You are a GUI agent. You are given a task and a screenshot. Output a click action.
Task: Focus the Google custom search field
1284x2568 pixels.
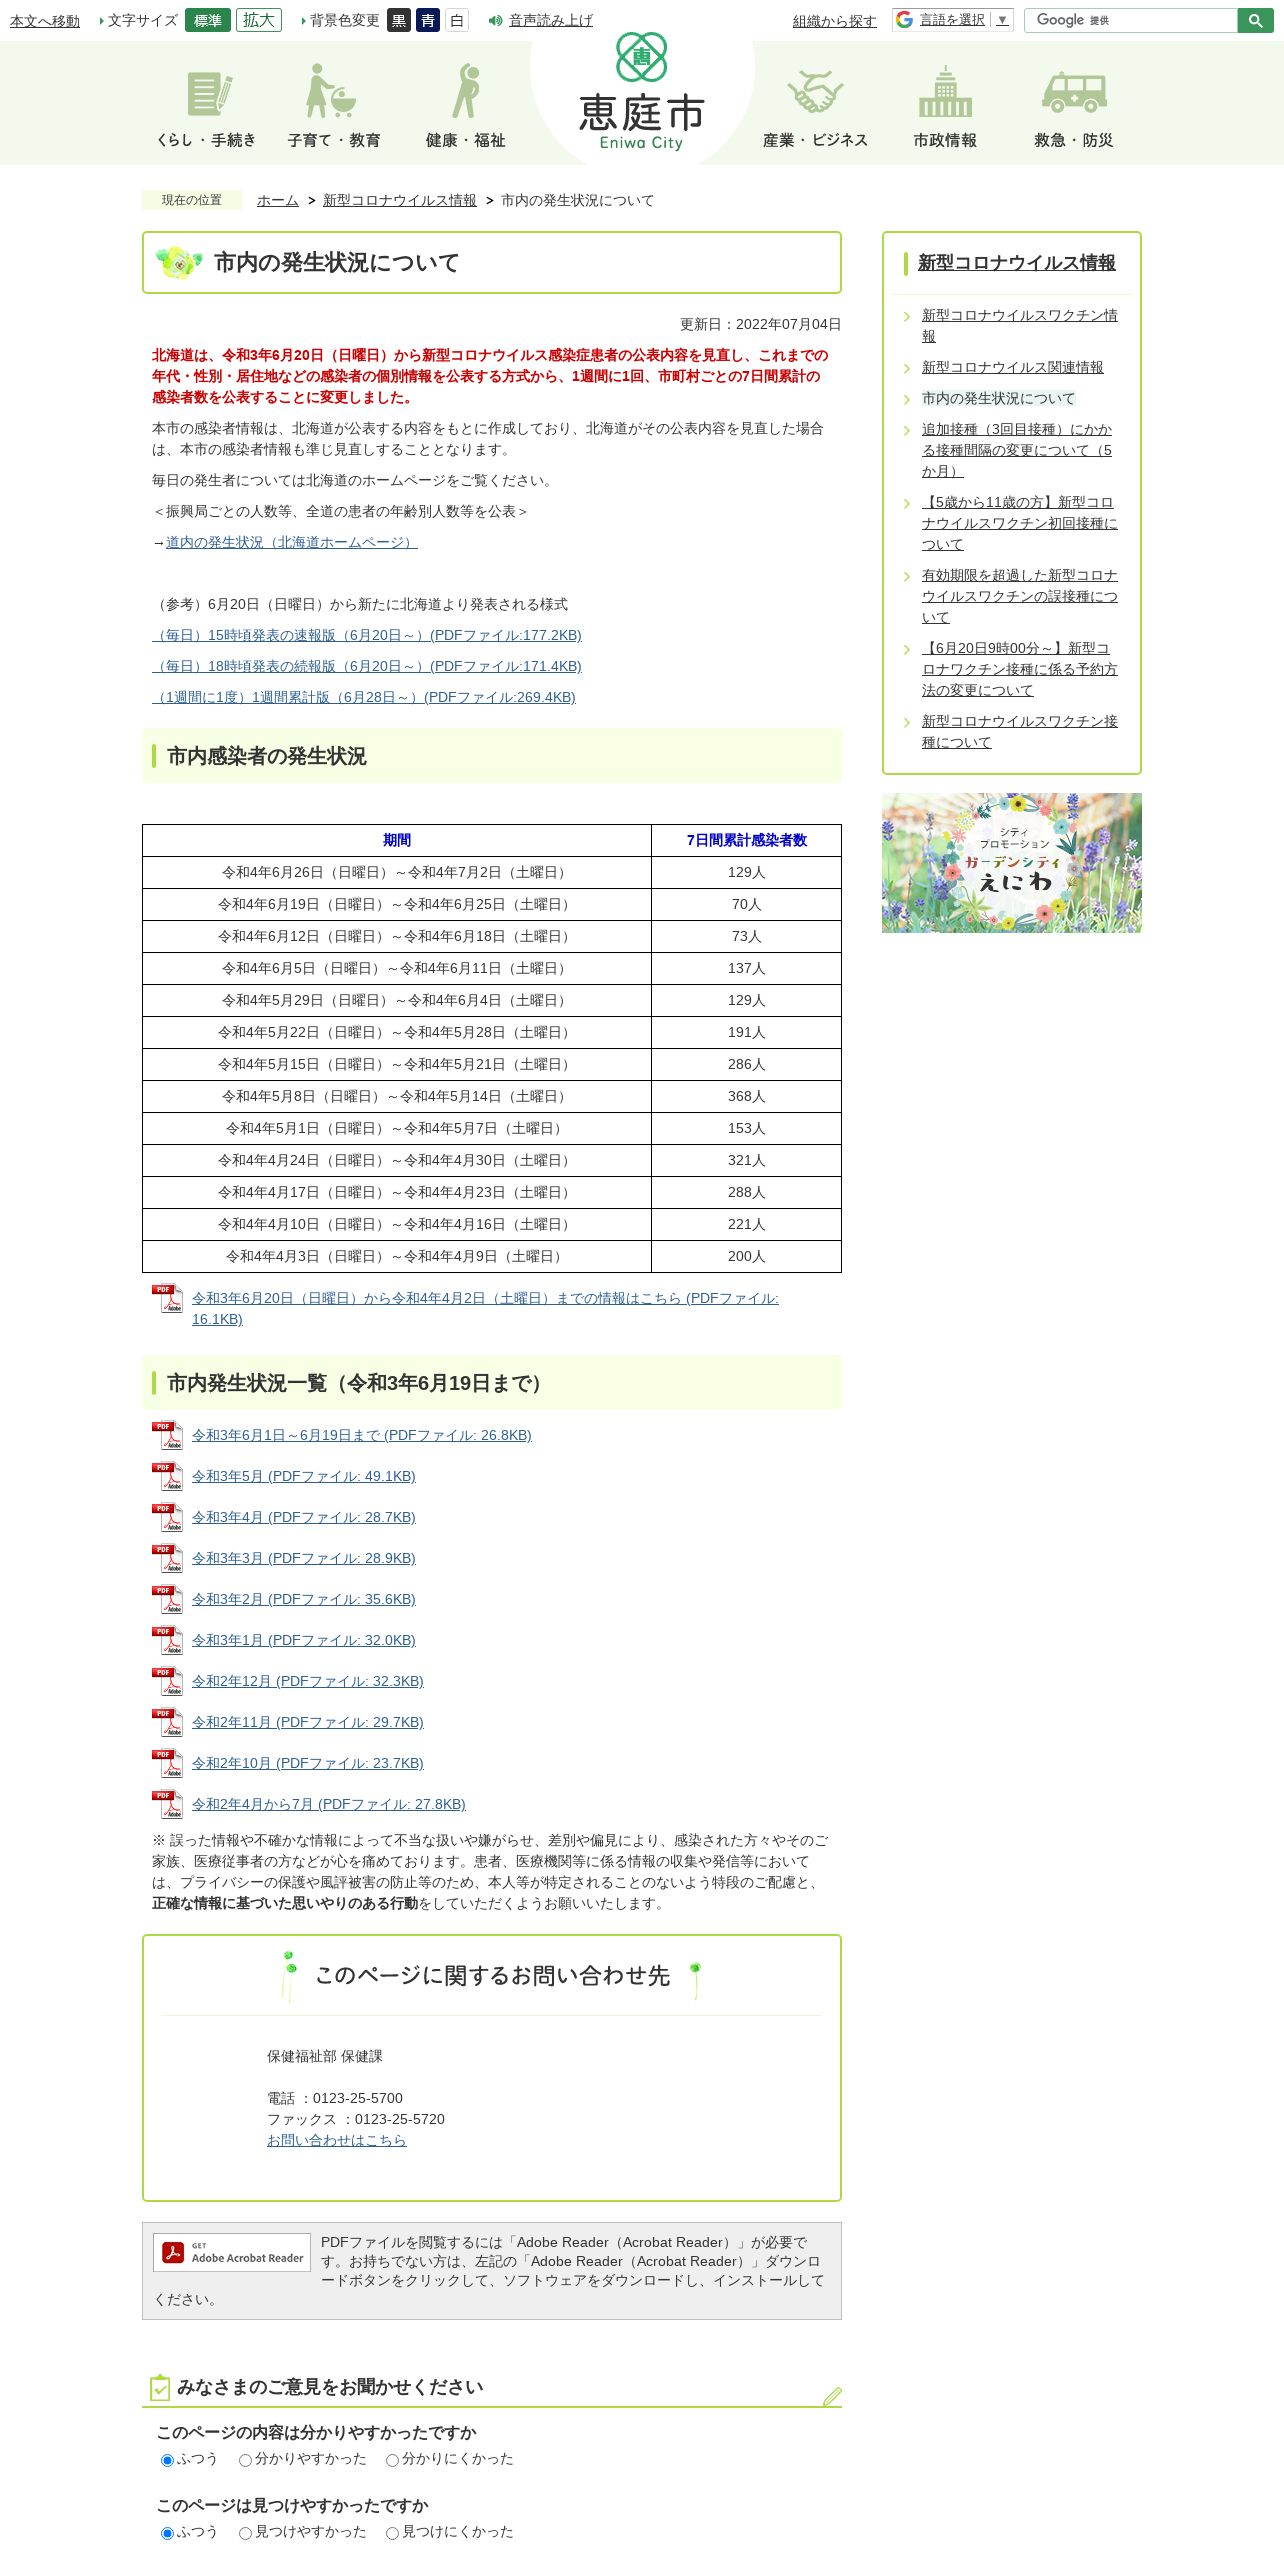pos(1131,20)
